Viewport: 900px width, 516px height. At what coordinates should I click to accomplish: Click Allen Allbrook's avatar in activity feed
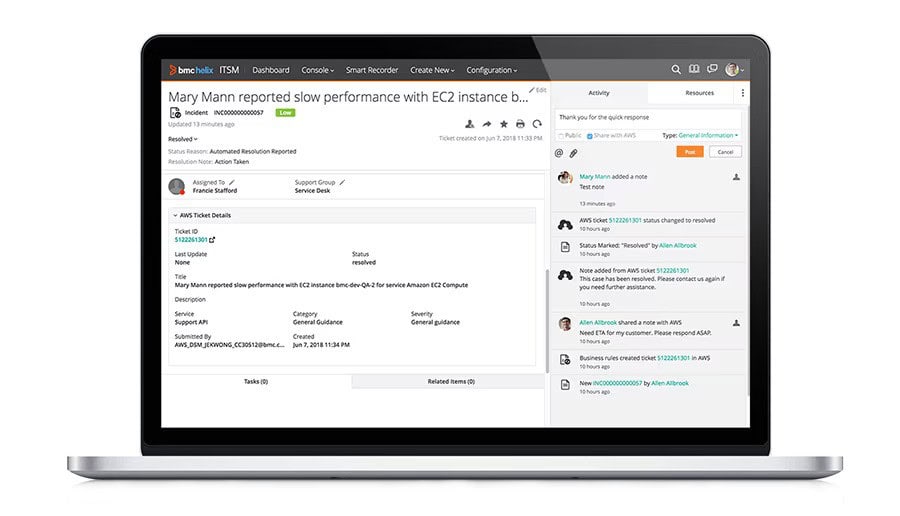tap(565, 324)
